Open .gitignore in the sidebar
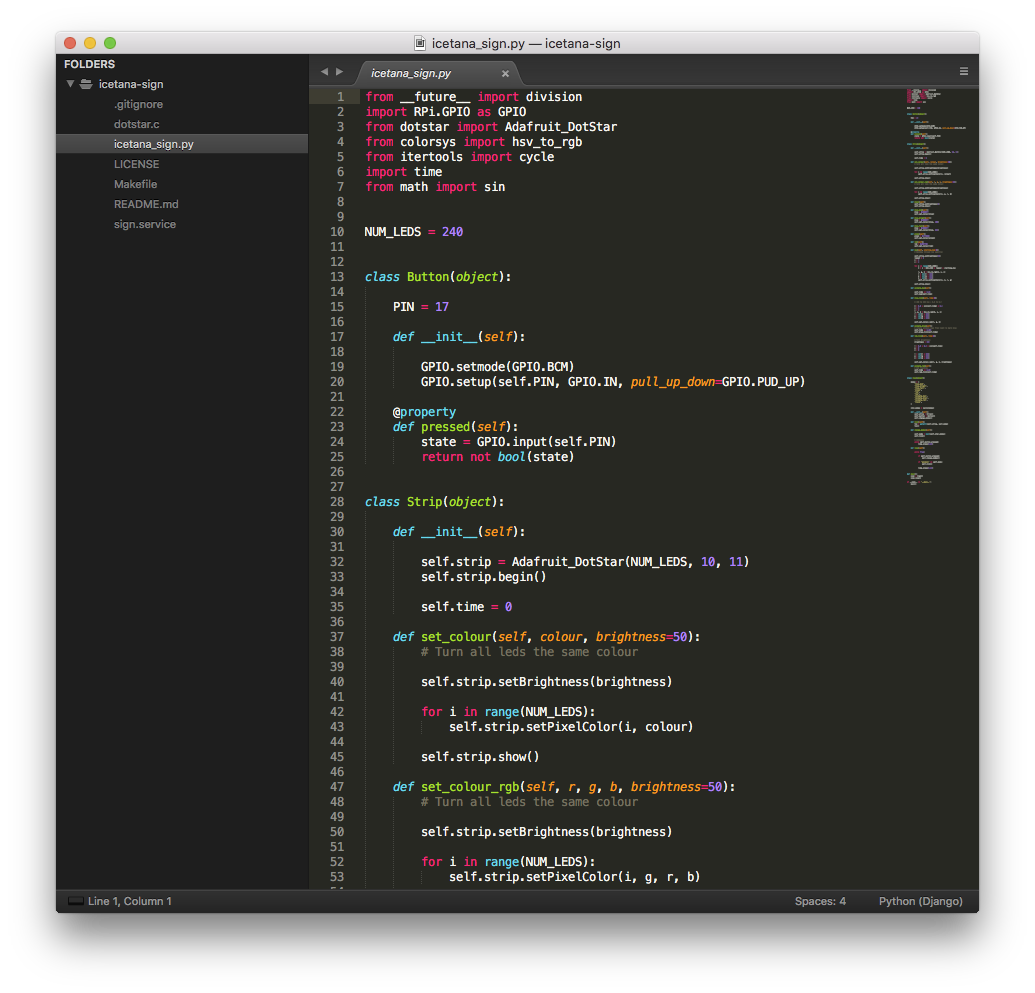 [x=138, y=104]
